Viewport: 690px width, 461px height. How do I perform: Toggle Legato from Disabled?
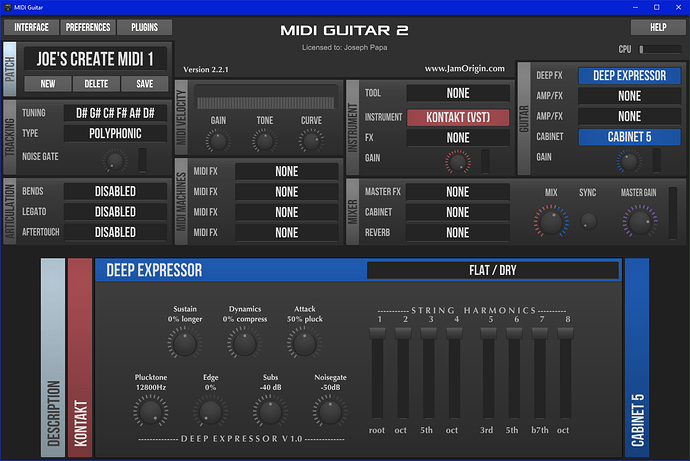pyautogui.click(x=115, y=212)
